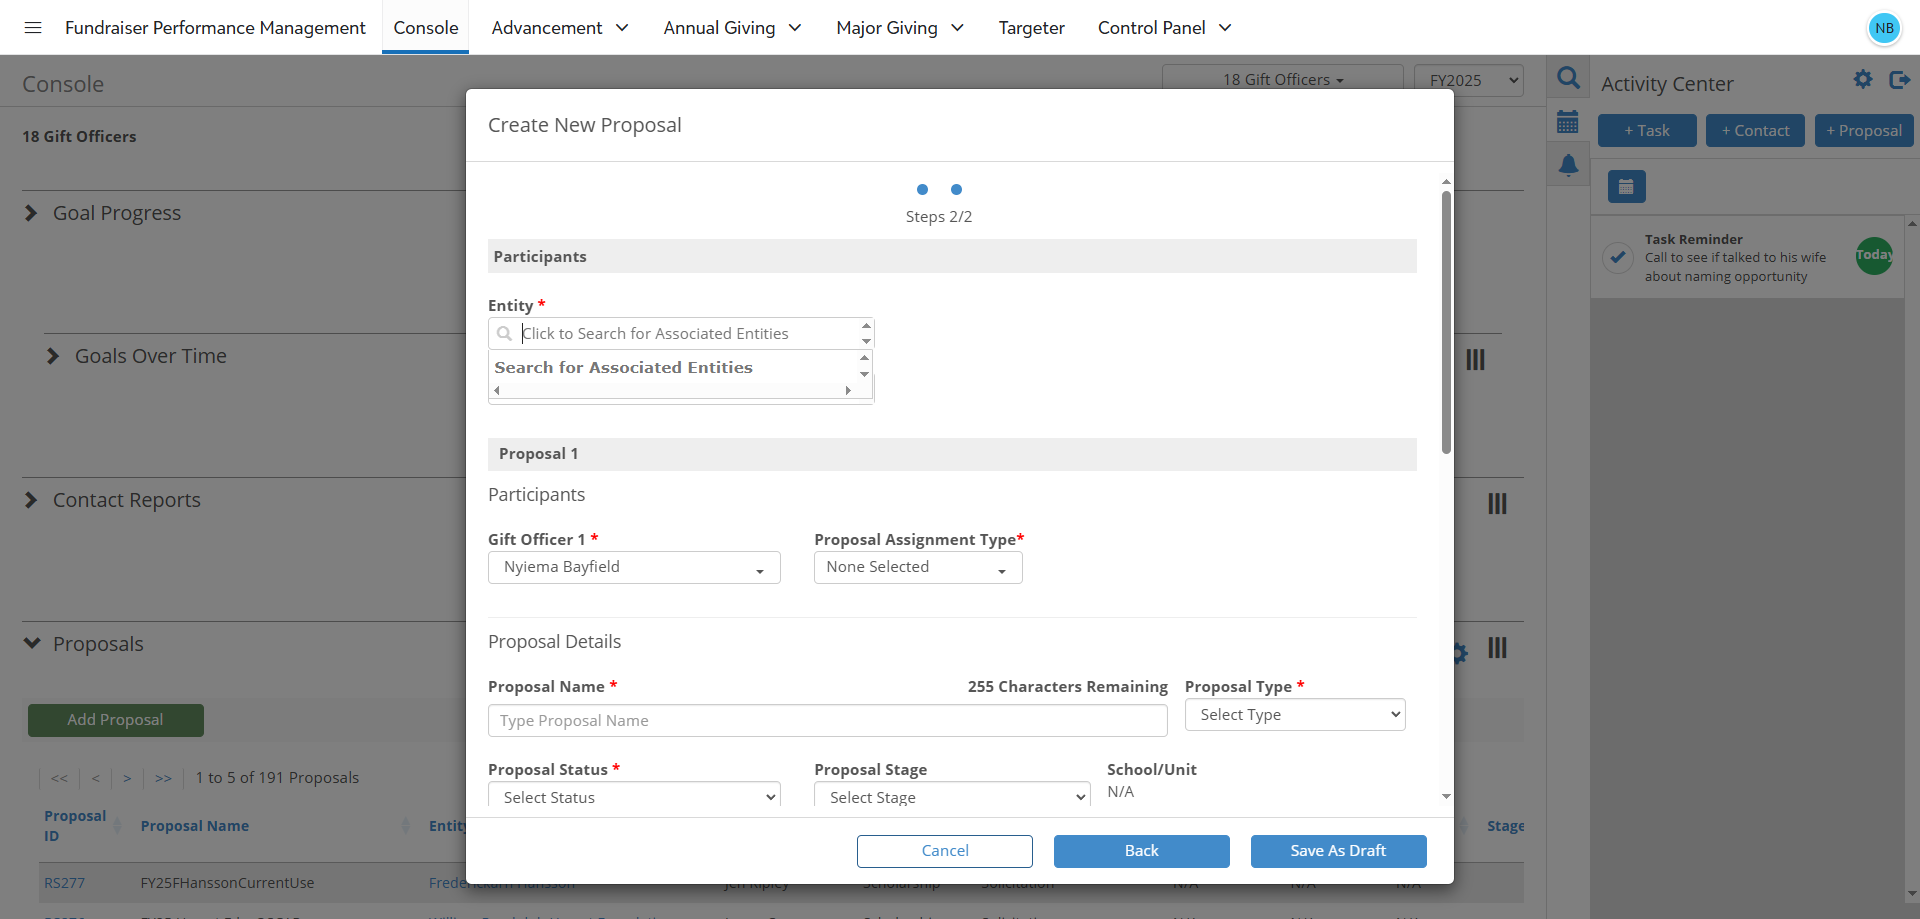This screenshot has width=1920, height=919.
Task: Click the + Task button
Action: pyautogui.click(x=1647, y=131)
